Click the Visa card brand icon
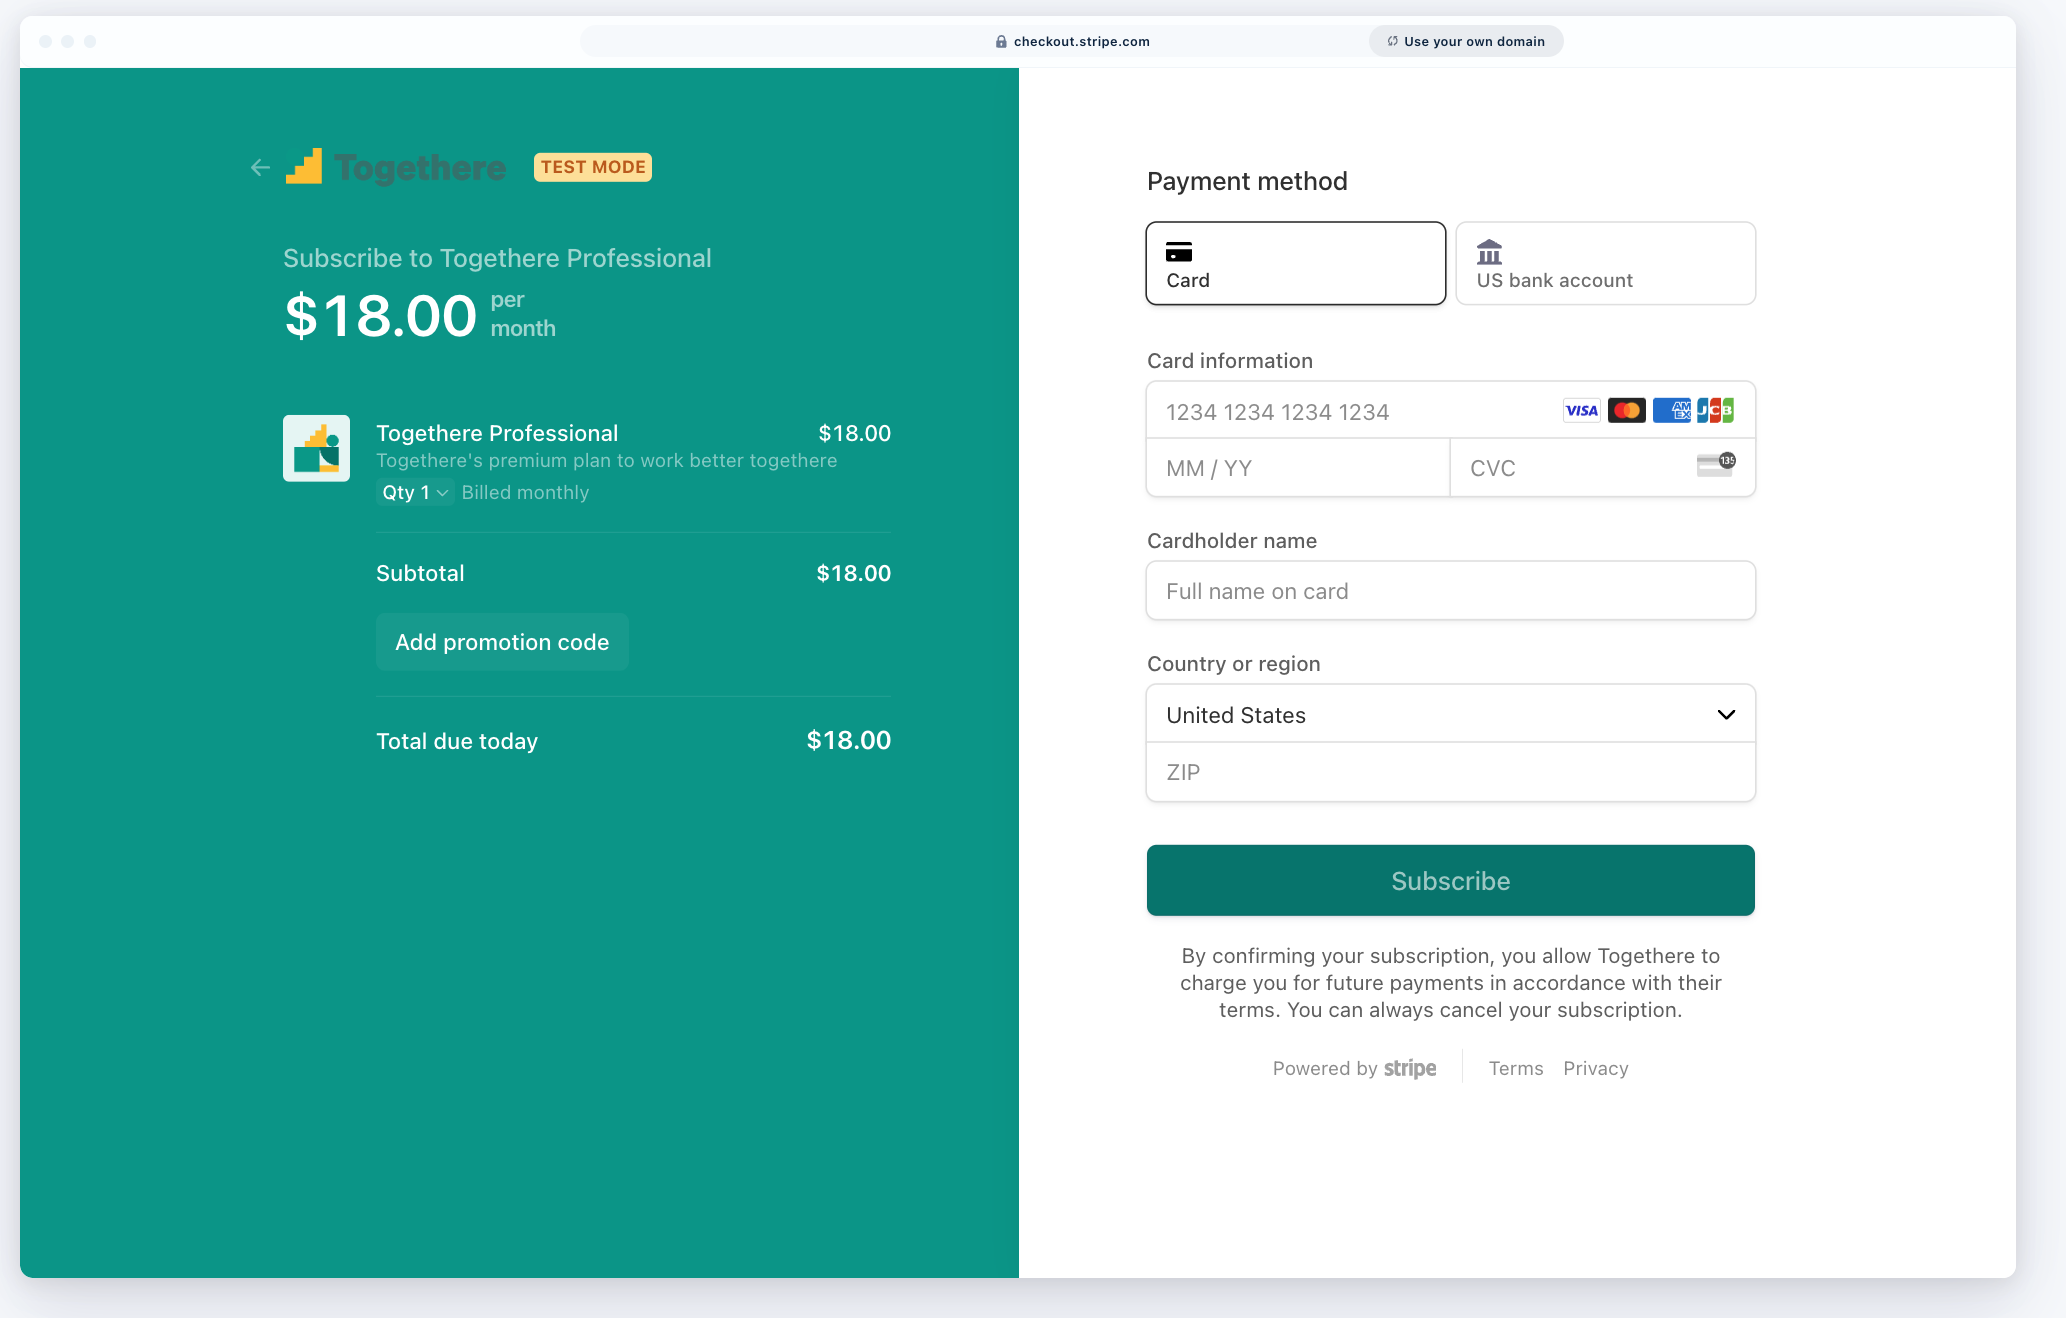 point(1582,411)
